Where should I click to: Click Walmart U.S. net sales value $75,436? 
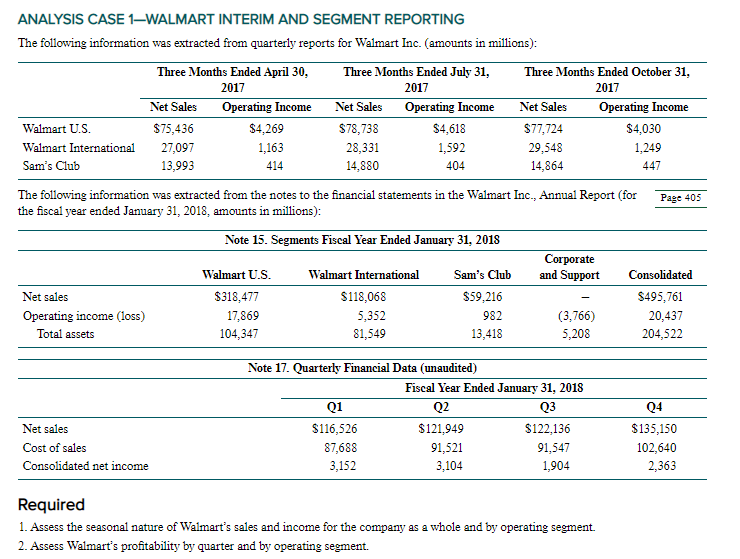tap(174, 129)
